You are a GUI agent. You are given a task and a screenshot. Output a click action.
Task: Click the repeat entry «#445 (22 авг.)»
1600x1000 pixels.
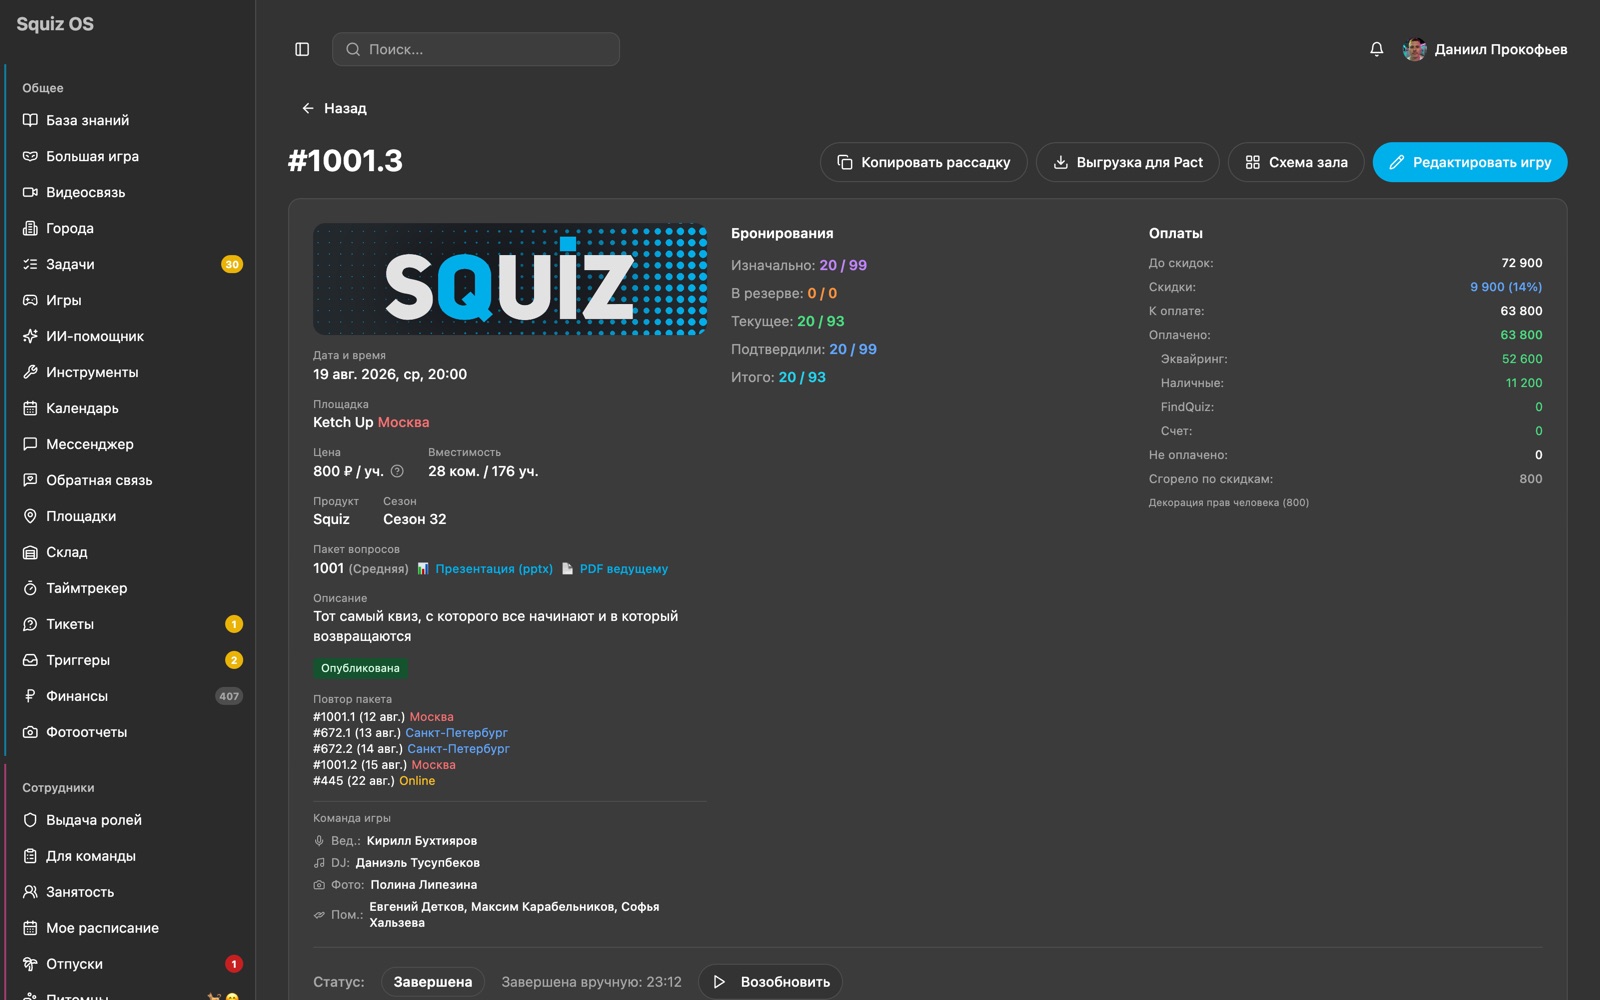pyautogui.click(x=354, y=781)
